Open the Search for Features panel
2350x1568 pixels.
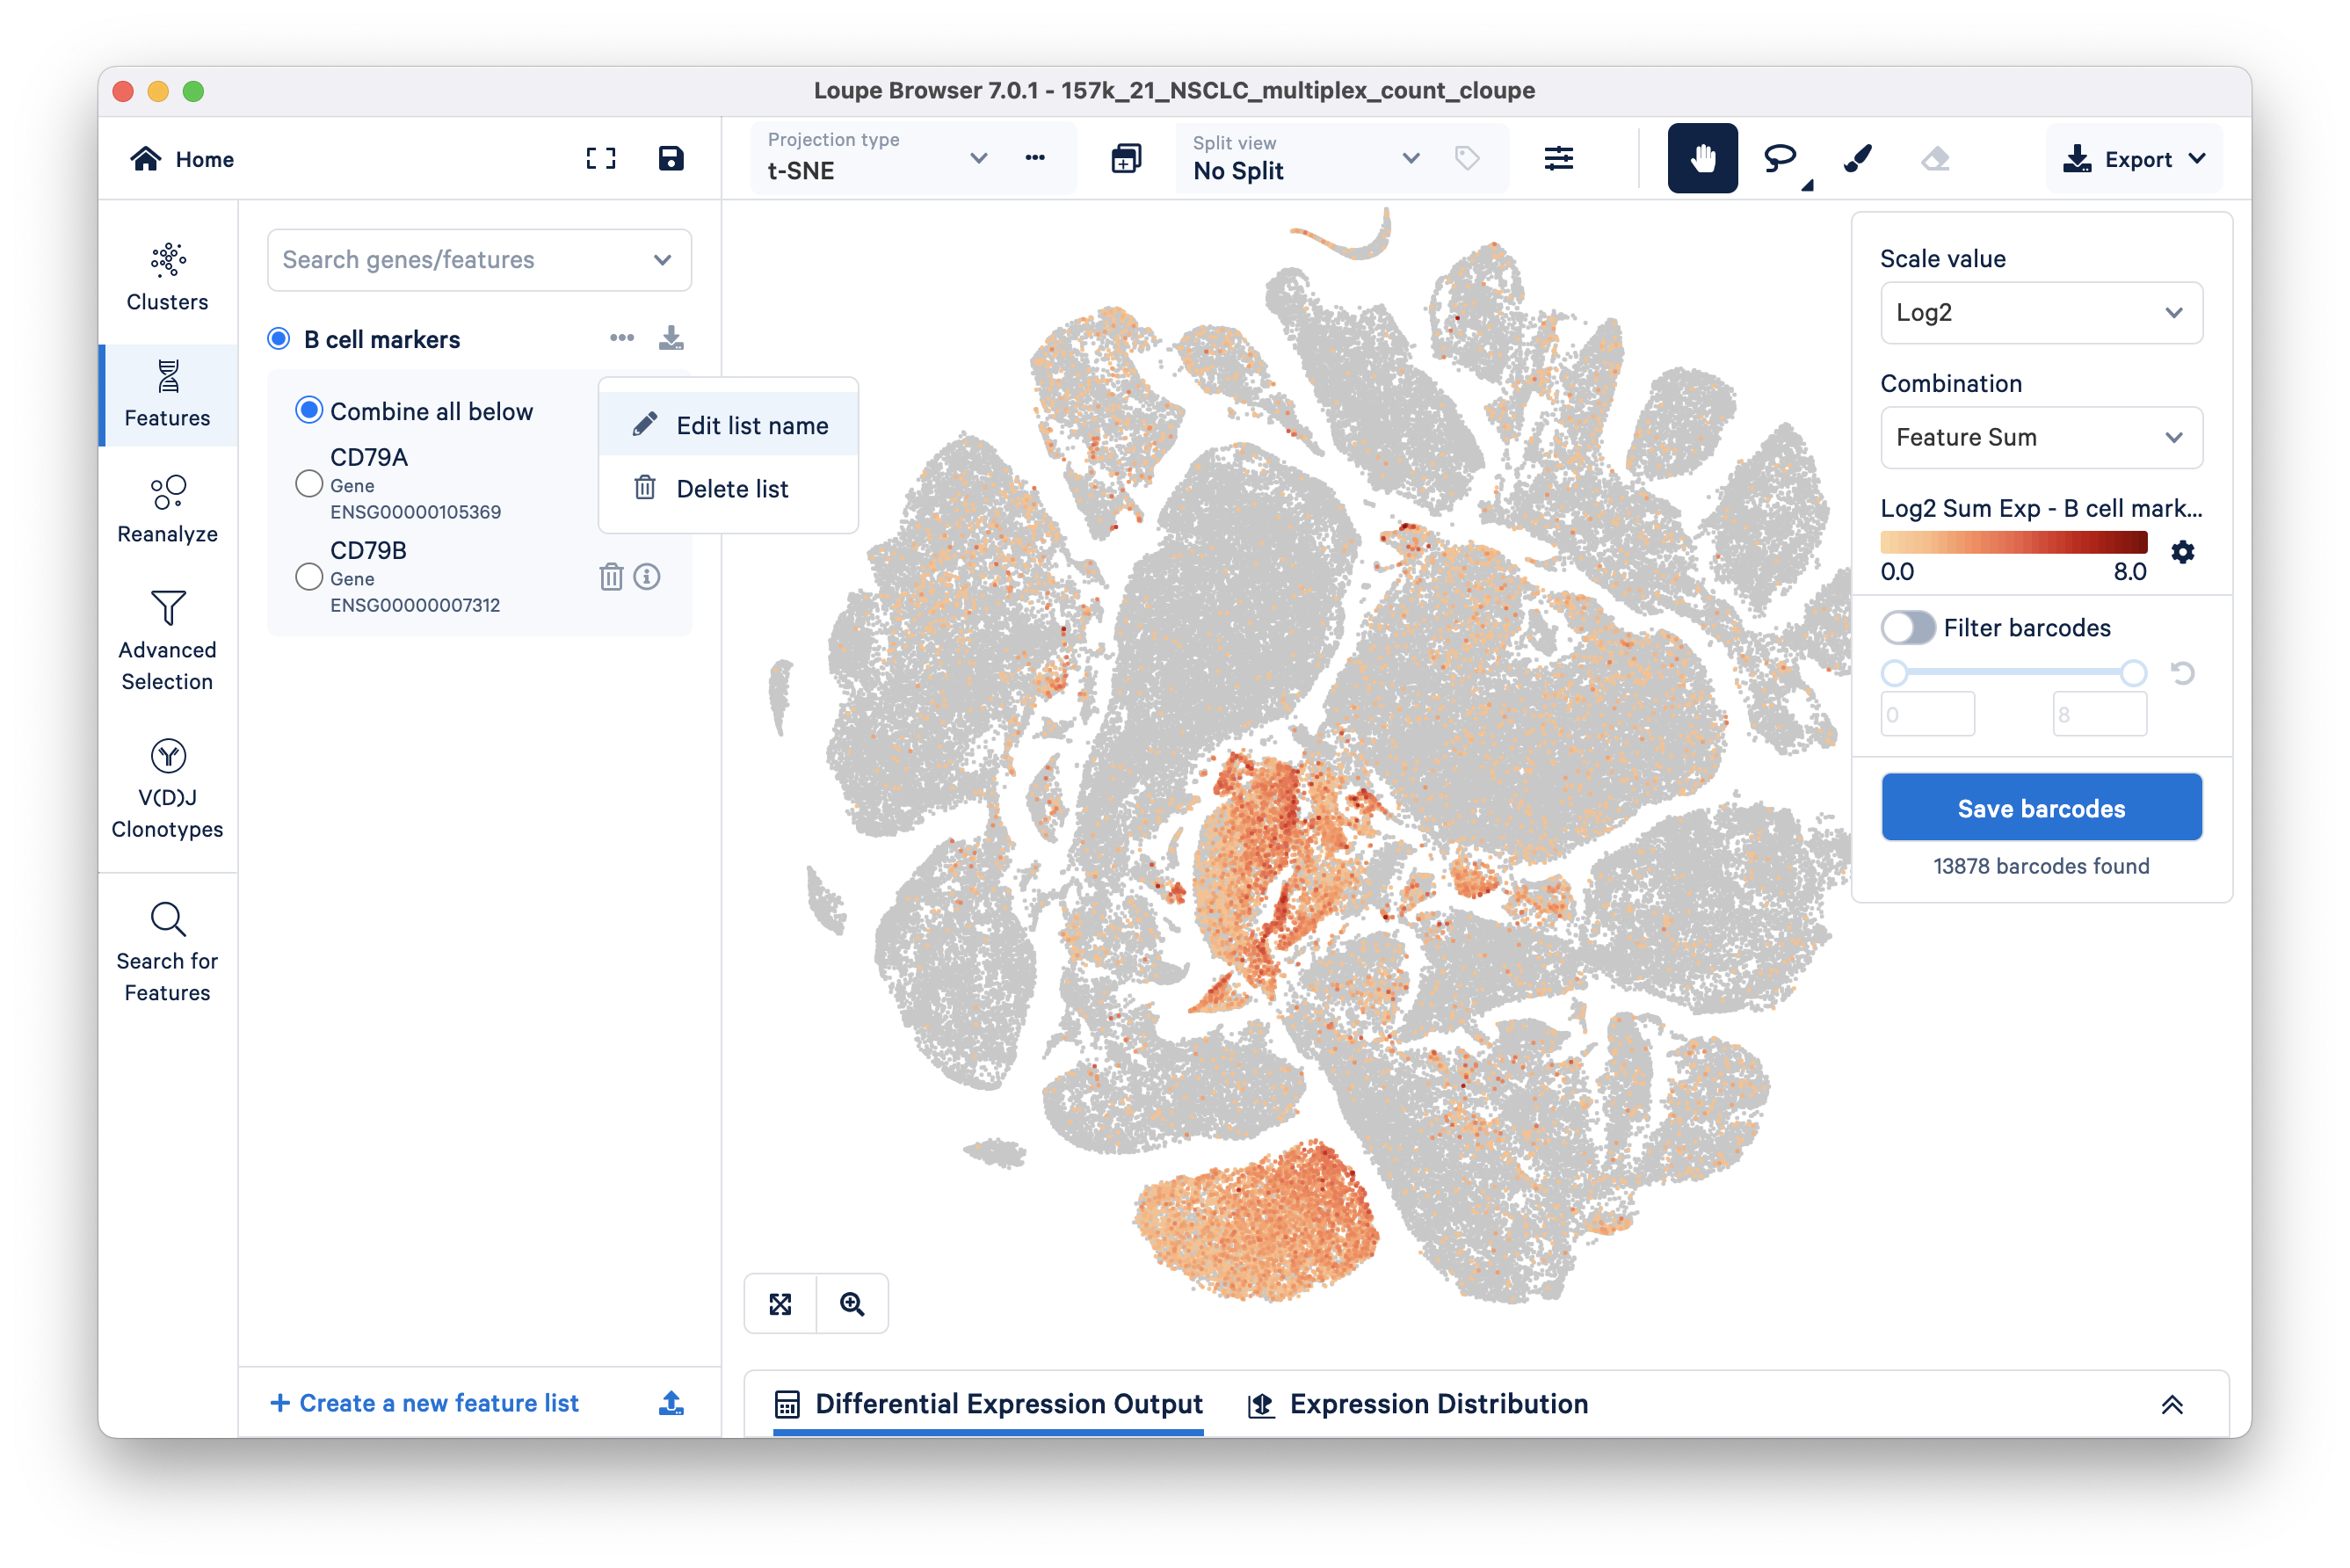(x=167, y=950)
